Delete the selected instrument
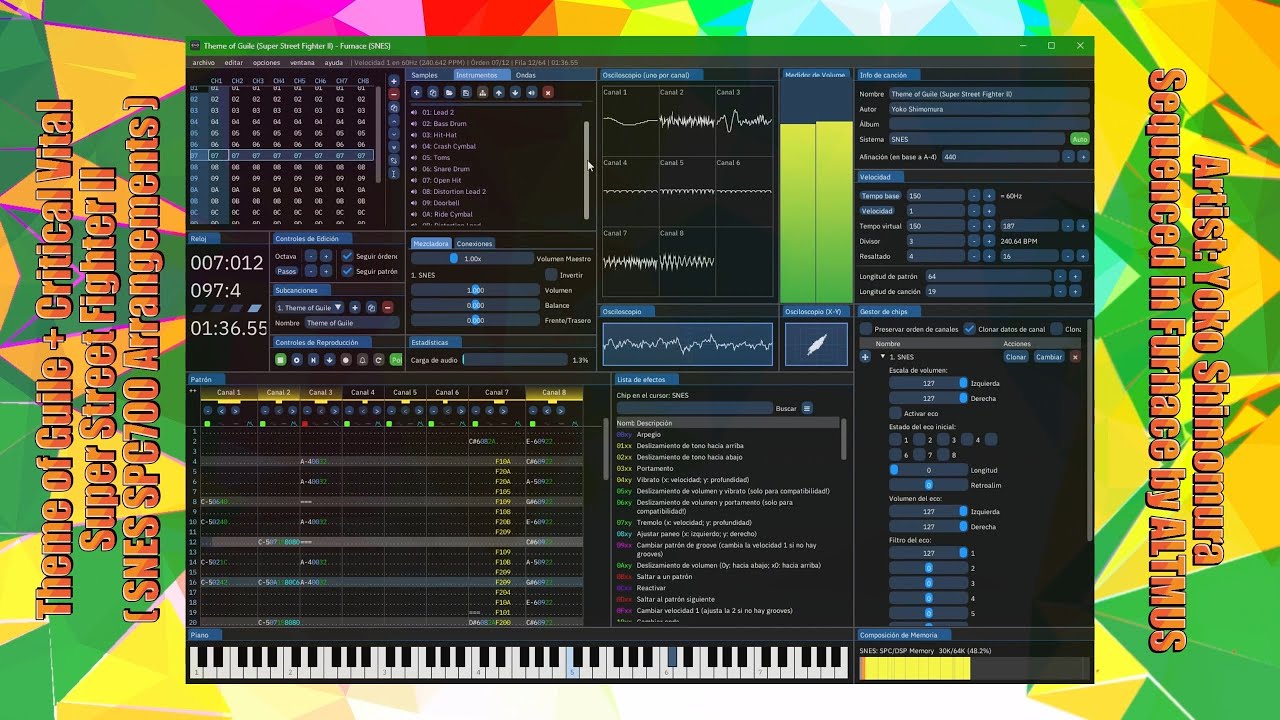Screen dimensions: 1280x720 (548, 92)
